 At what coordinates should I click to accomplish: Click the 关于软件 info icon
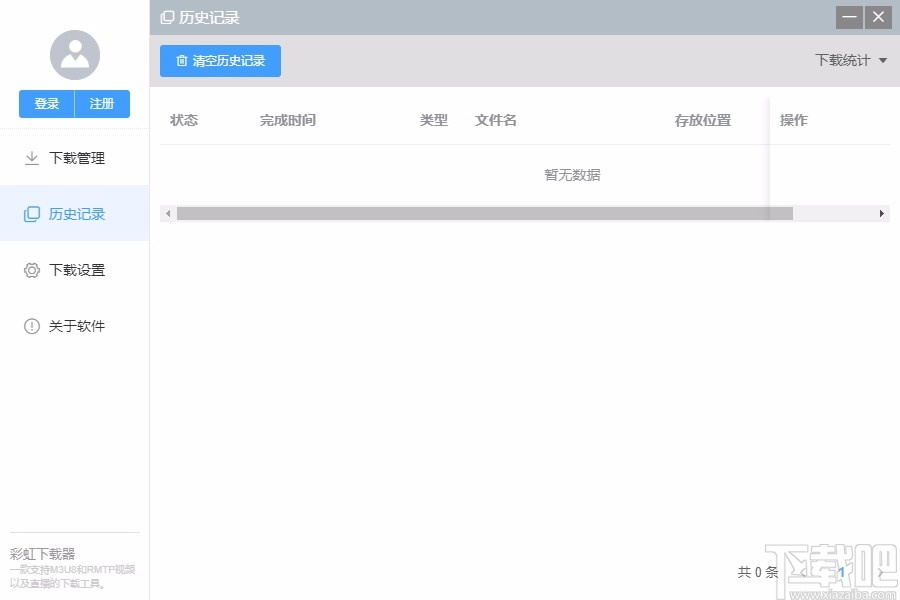30,325
